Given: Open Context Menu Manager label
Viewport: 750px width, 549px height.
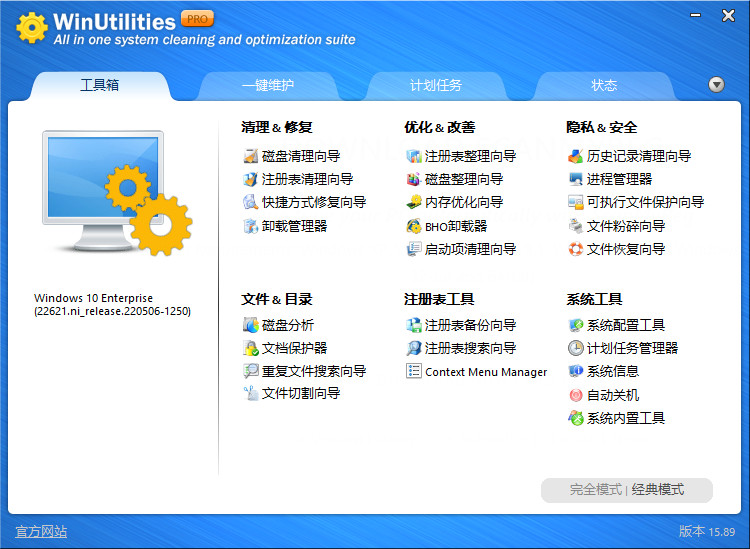Looking at the screenshot, I should 486,372.
